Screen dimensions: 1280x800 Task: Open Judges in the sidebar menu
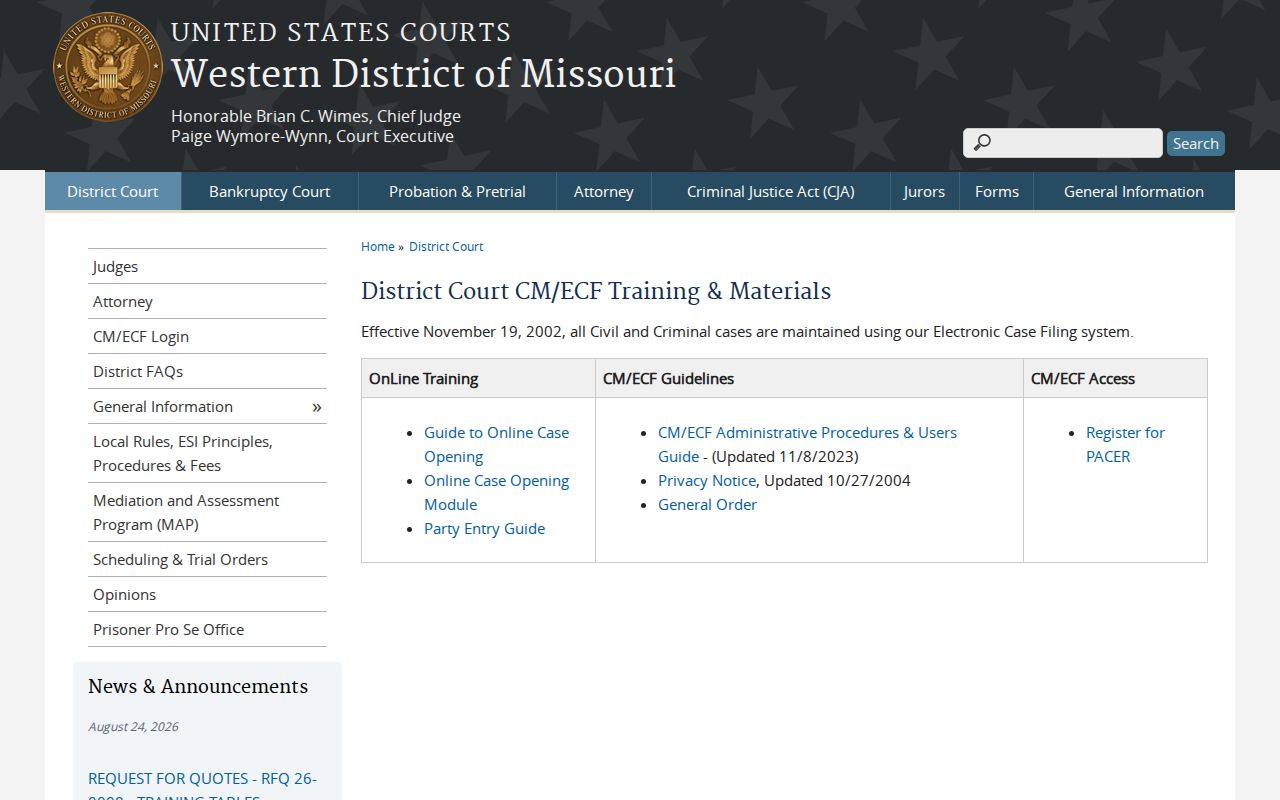pos(207,266)
